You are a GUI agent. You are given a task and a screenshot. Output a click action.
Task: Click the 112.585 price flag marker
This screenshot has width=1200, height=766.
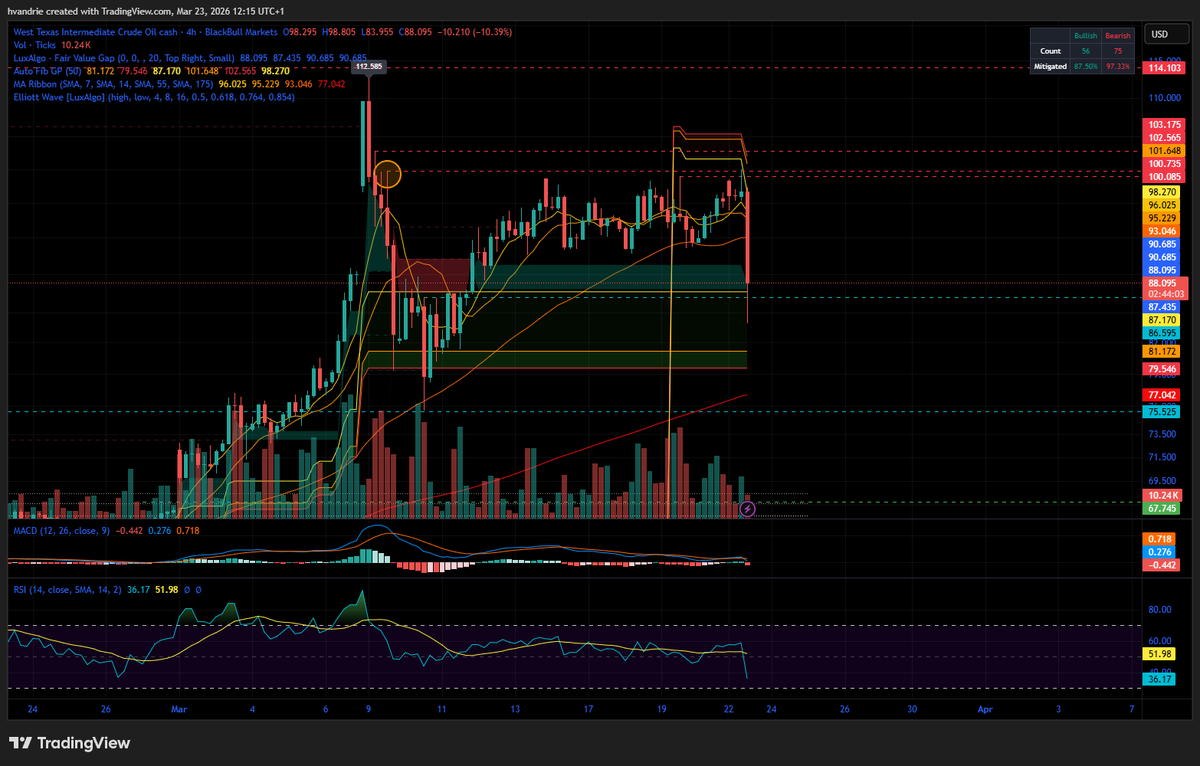pyautogui.click(x=369, y=66)
